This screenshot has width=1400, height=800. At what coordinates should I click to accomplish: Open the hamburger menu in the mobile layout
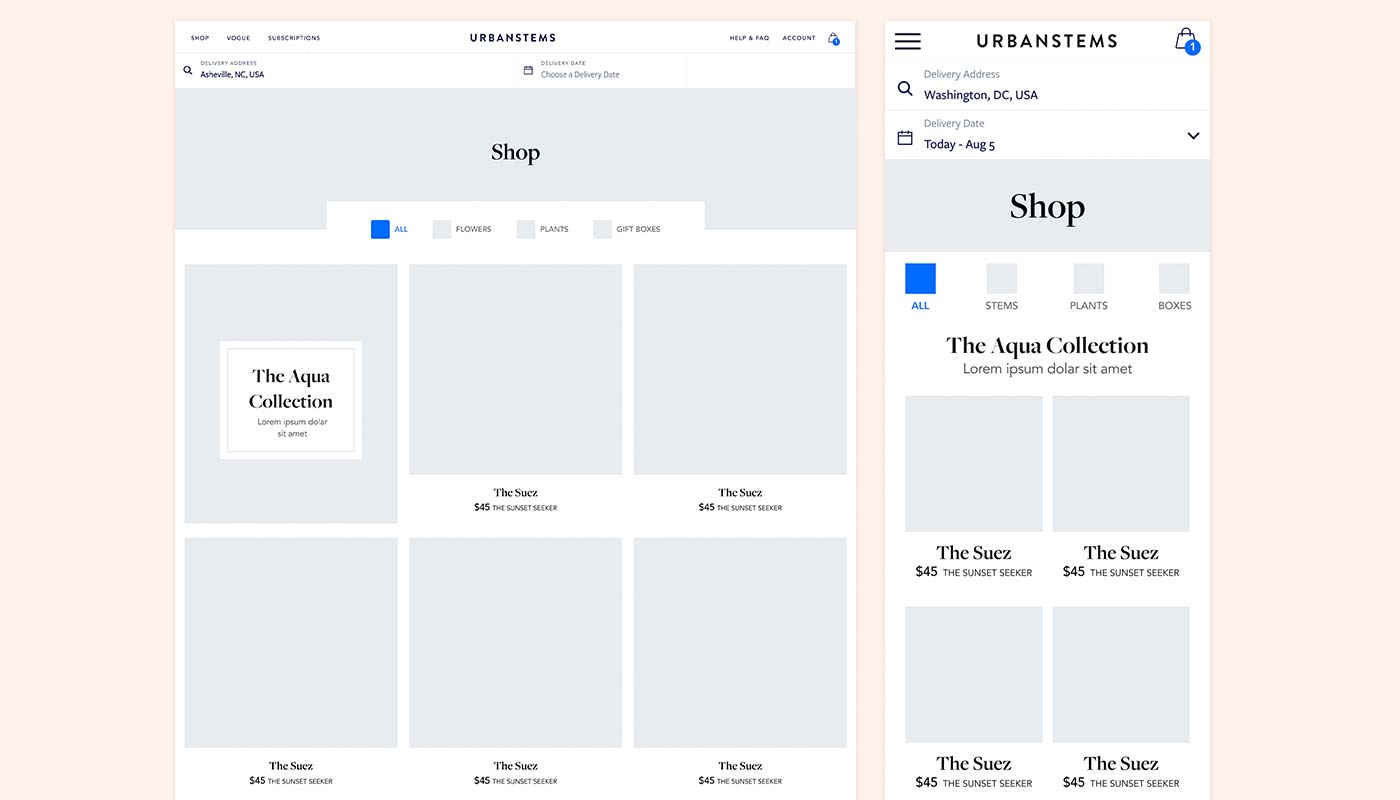pyautogui.click(x=908, y=41)
